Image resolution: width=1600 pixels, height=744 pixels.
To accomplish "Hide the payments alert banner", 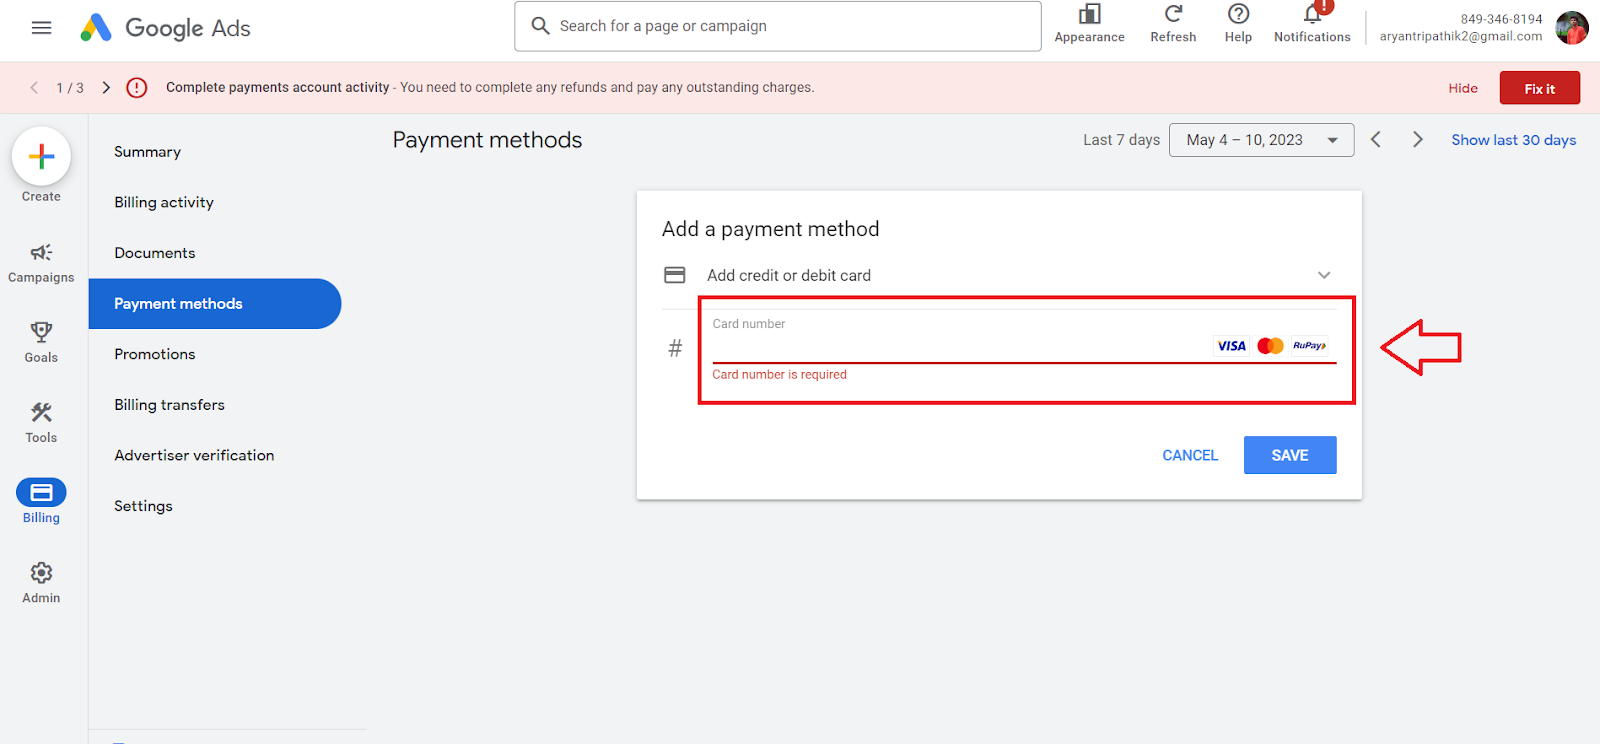I will 1463,88.
